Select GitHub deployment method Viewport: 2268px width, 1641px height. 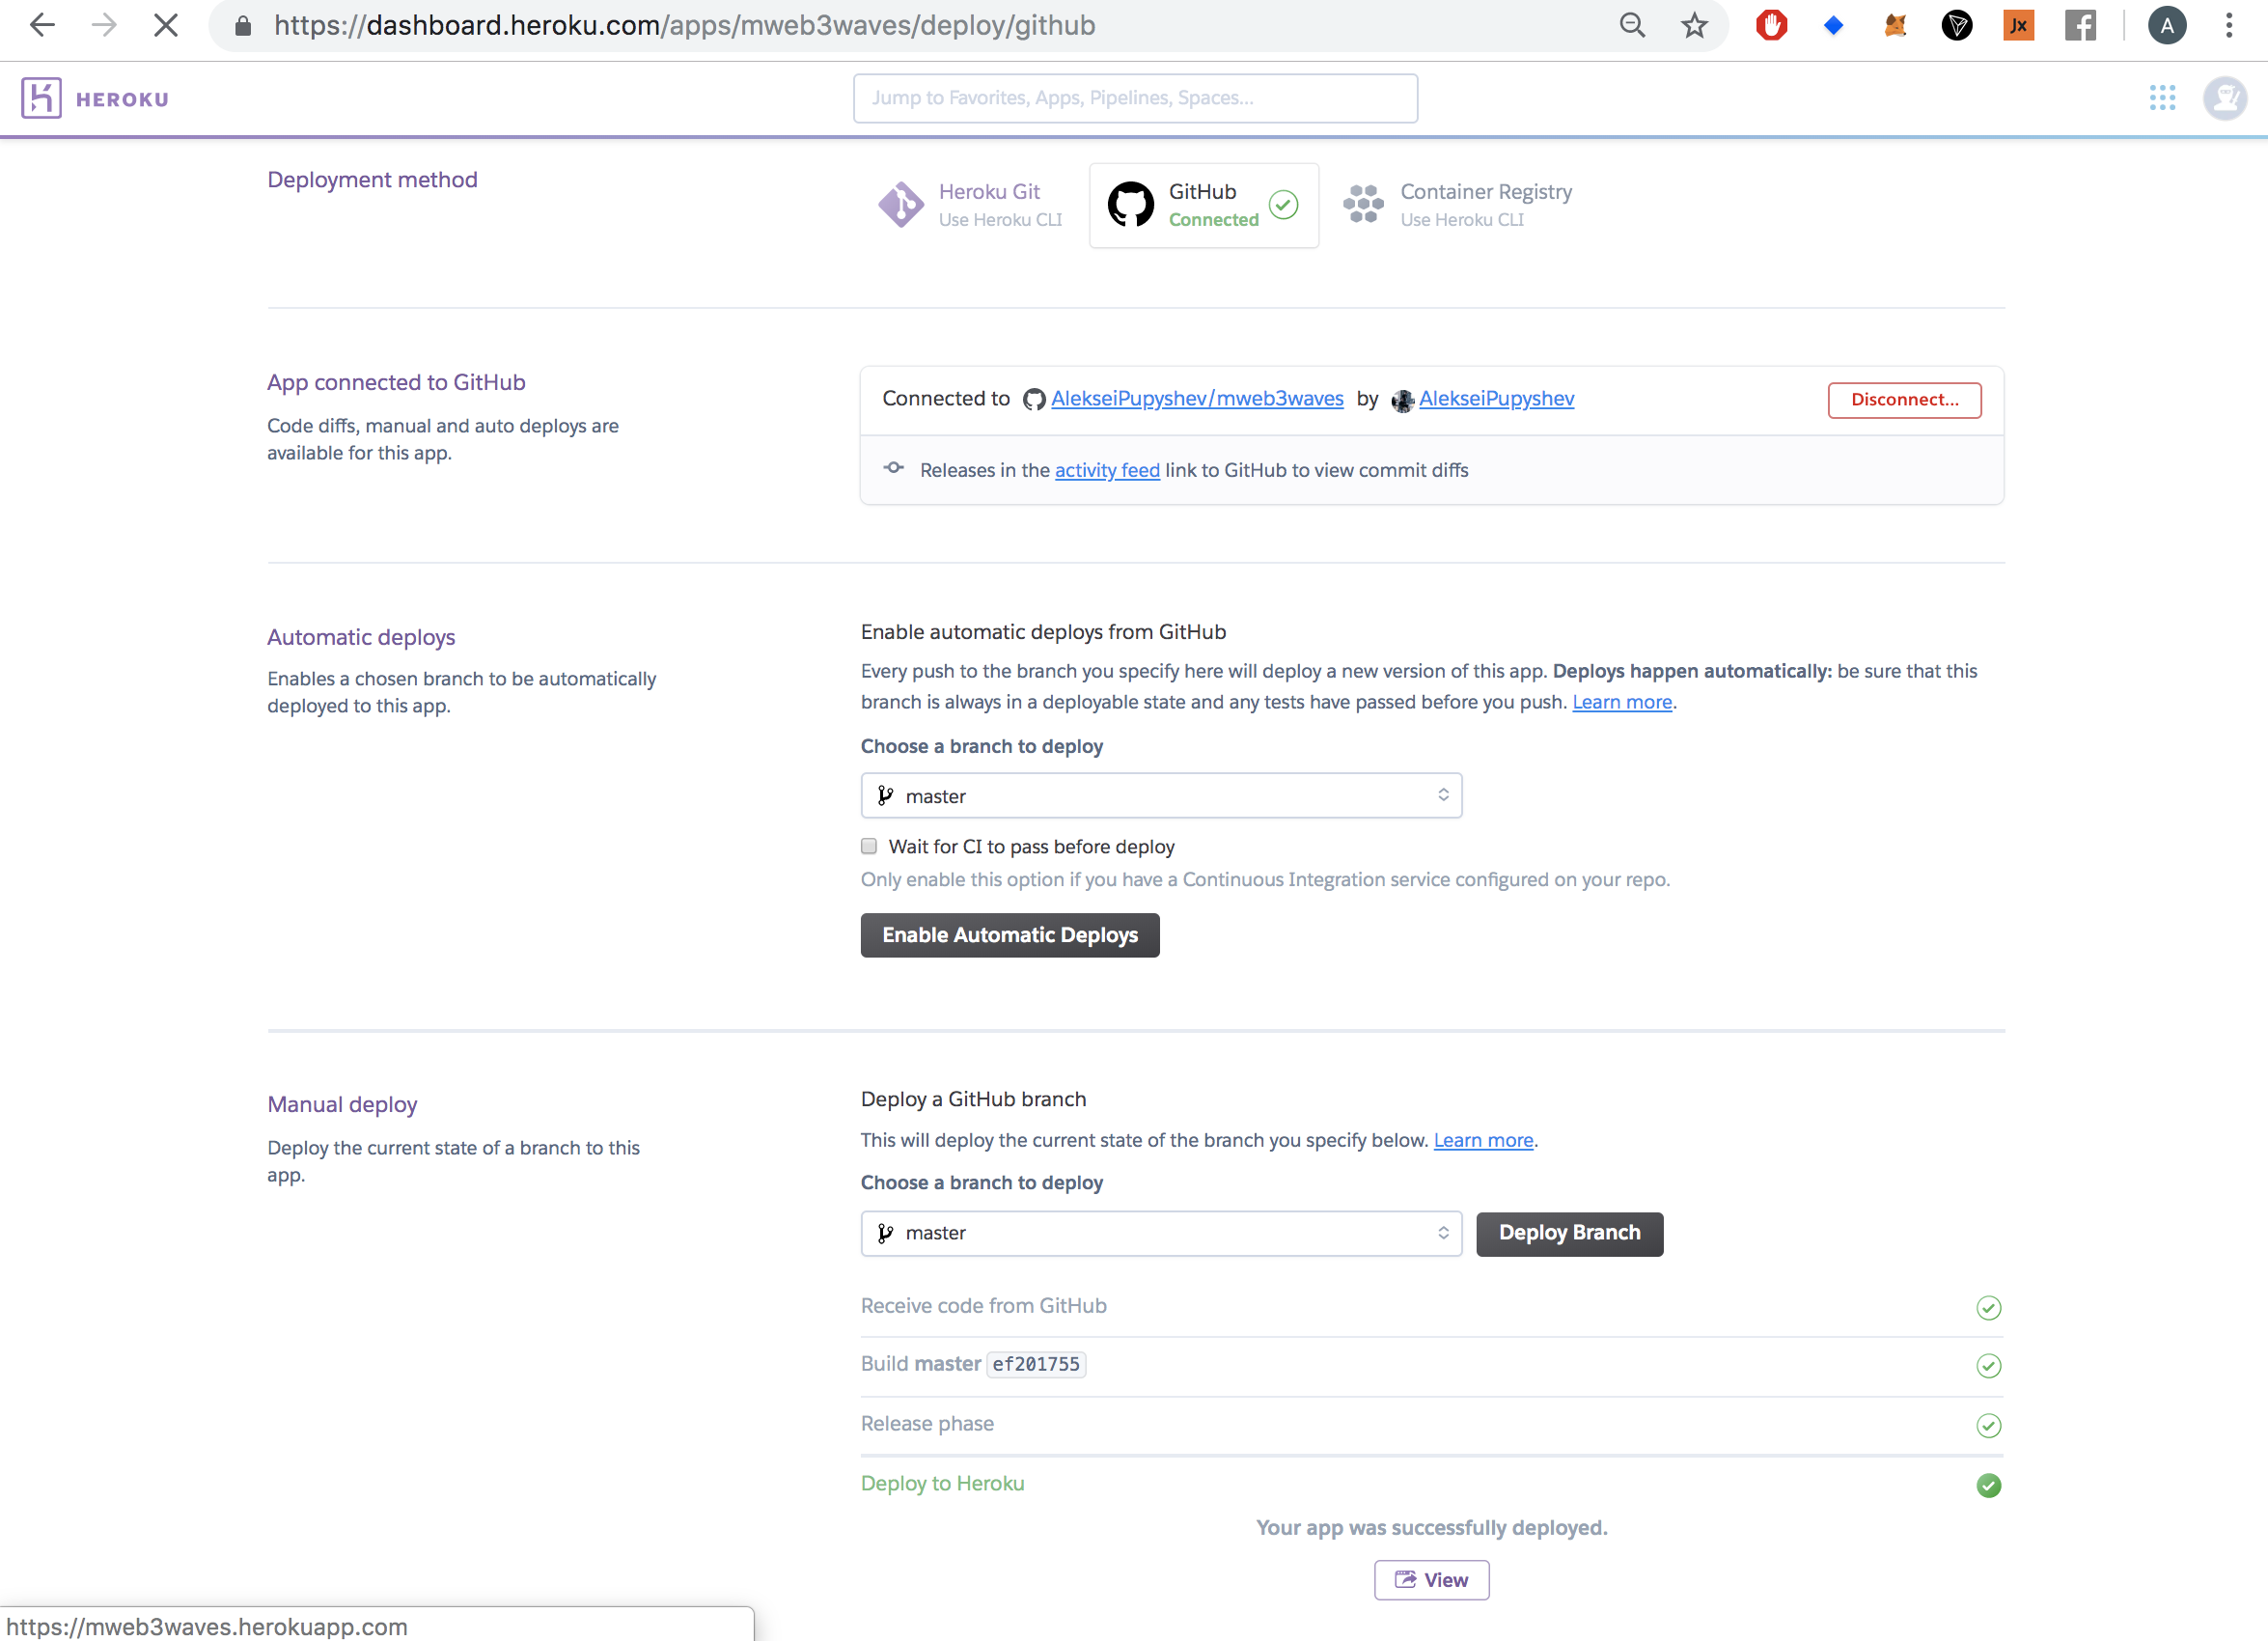click(1203, 205)
